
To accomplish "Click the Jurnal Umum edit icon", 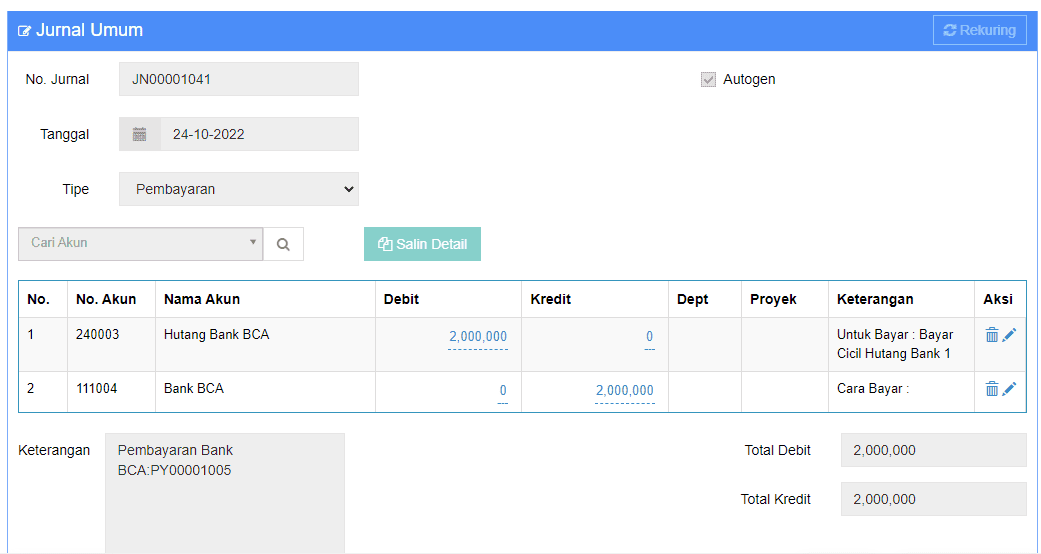I will [x=25, y=31].
